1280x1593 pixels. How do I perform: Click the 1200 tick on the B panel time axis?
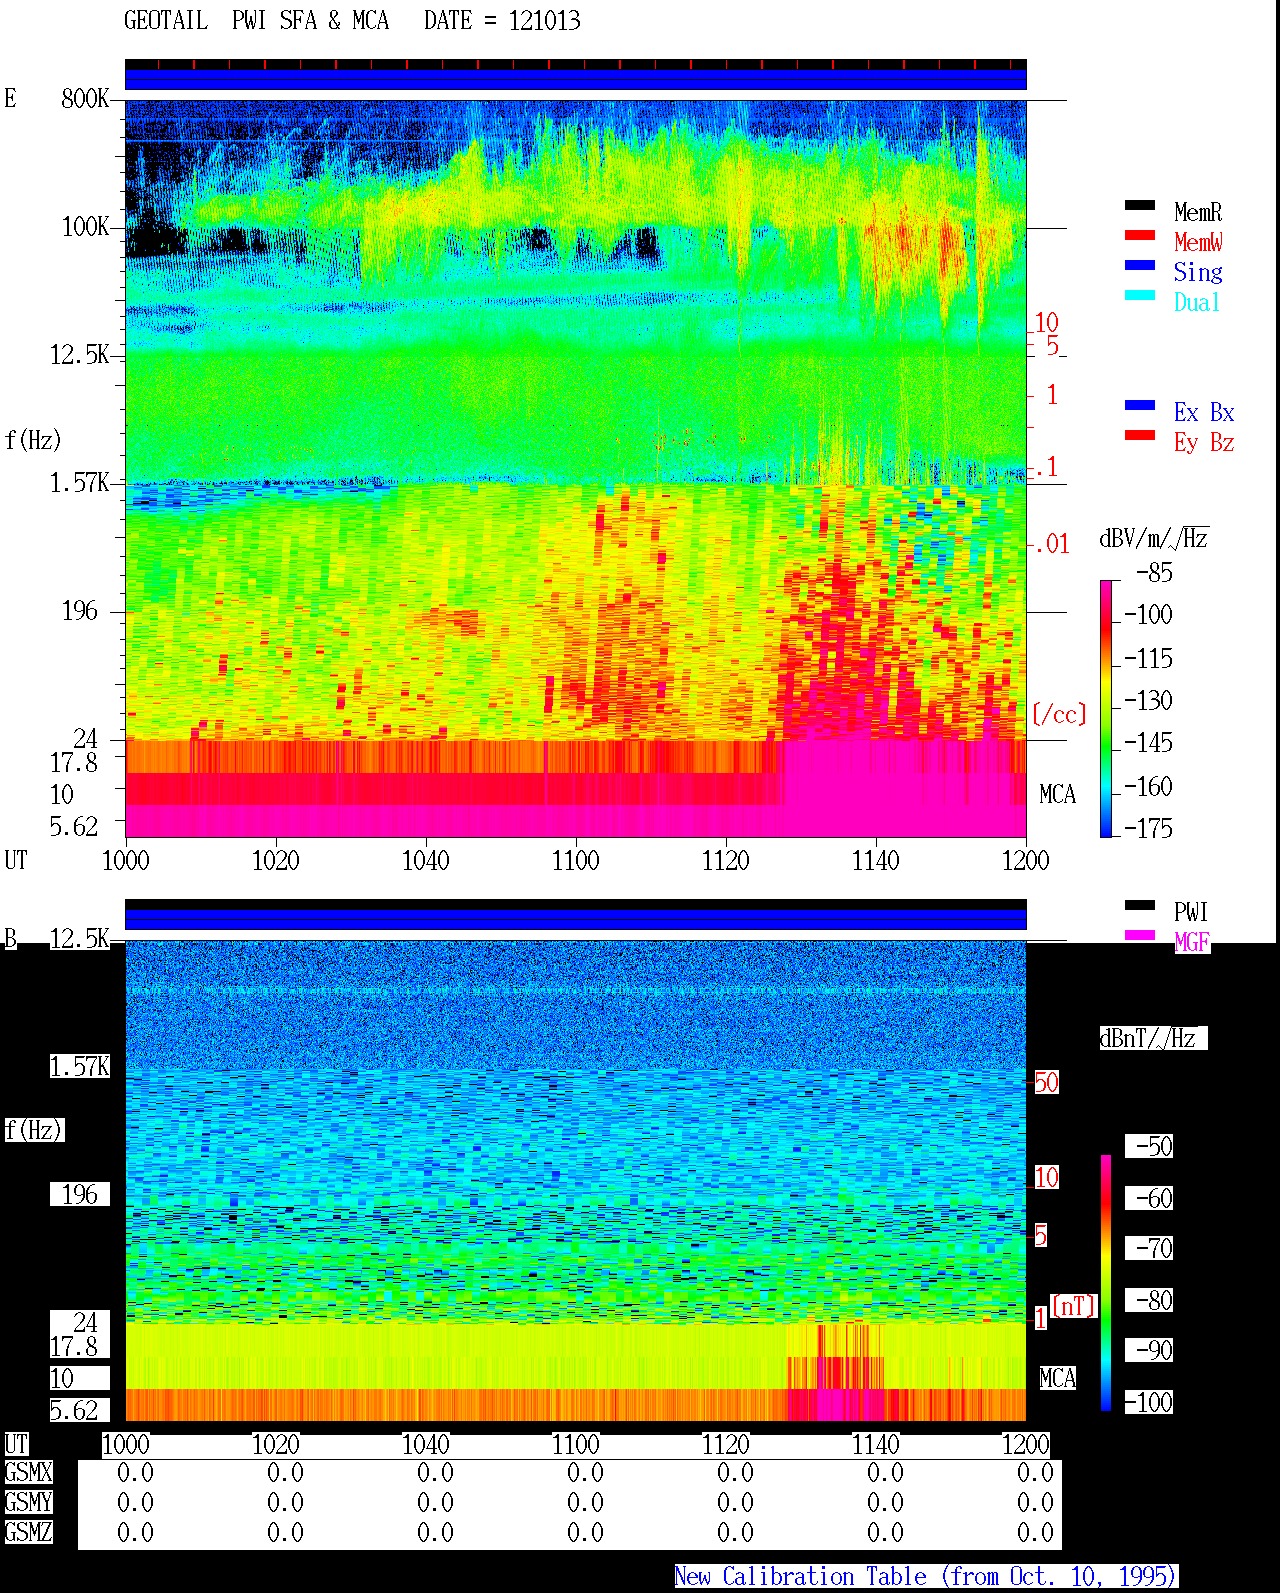[x=1025, y=1444]
